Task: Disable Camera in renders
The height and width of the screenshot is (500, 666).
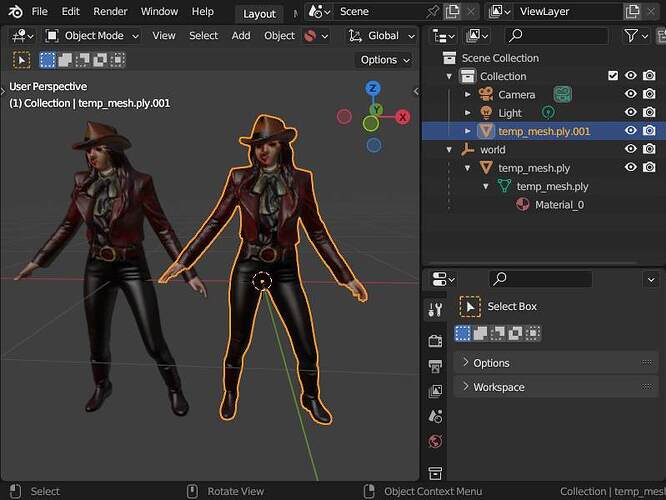Action: (649, 93)
